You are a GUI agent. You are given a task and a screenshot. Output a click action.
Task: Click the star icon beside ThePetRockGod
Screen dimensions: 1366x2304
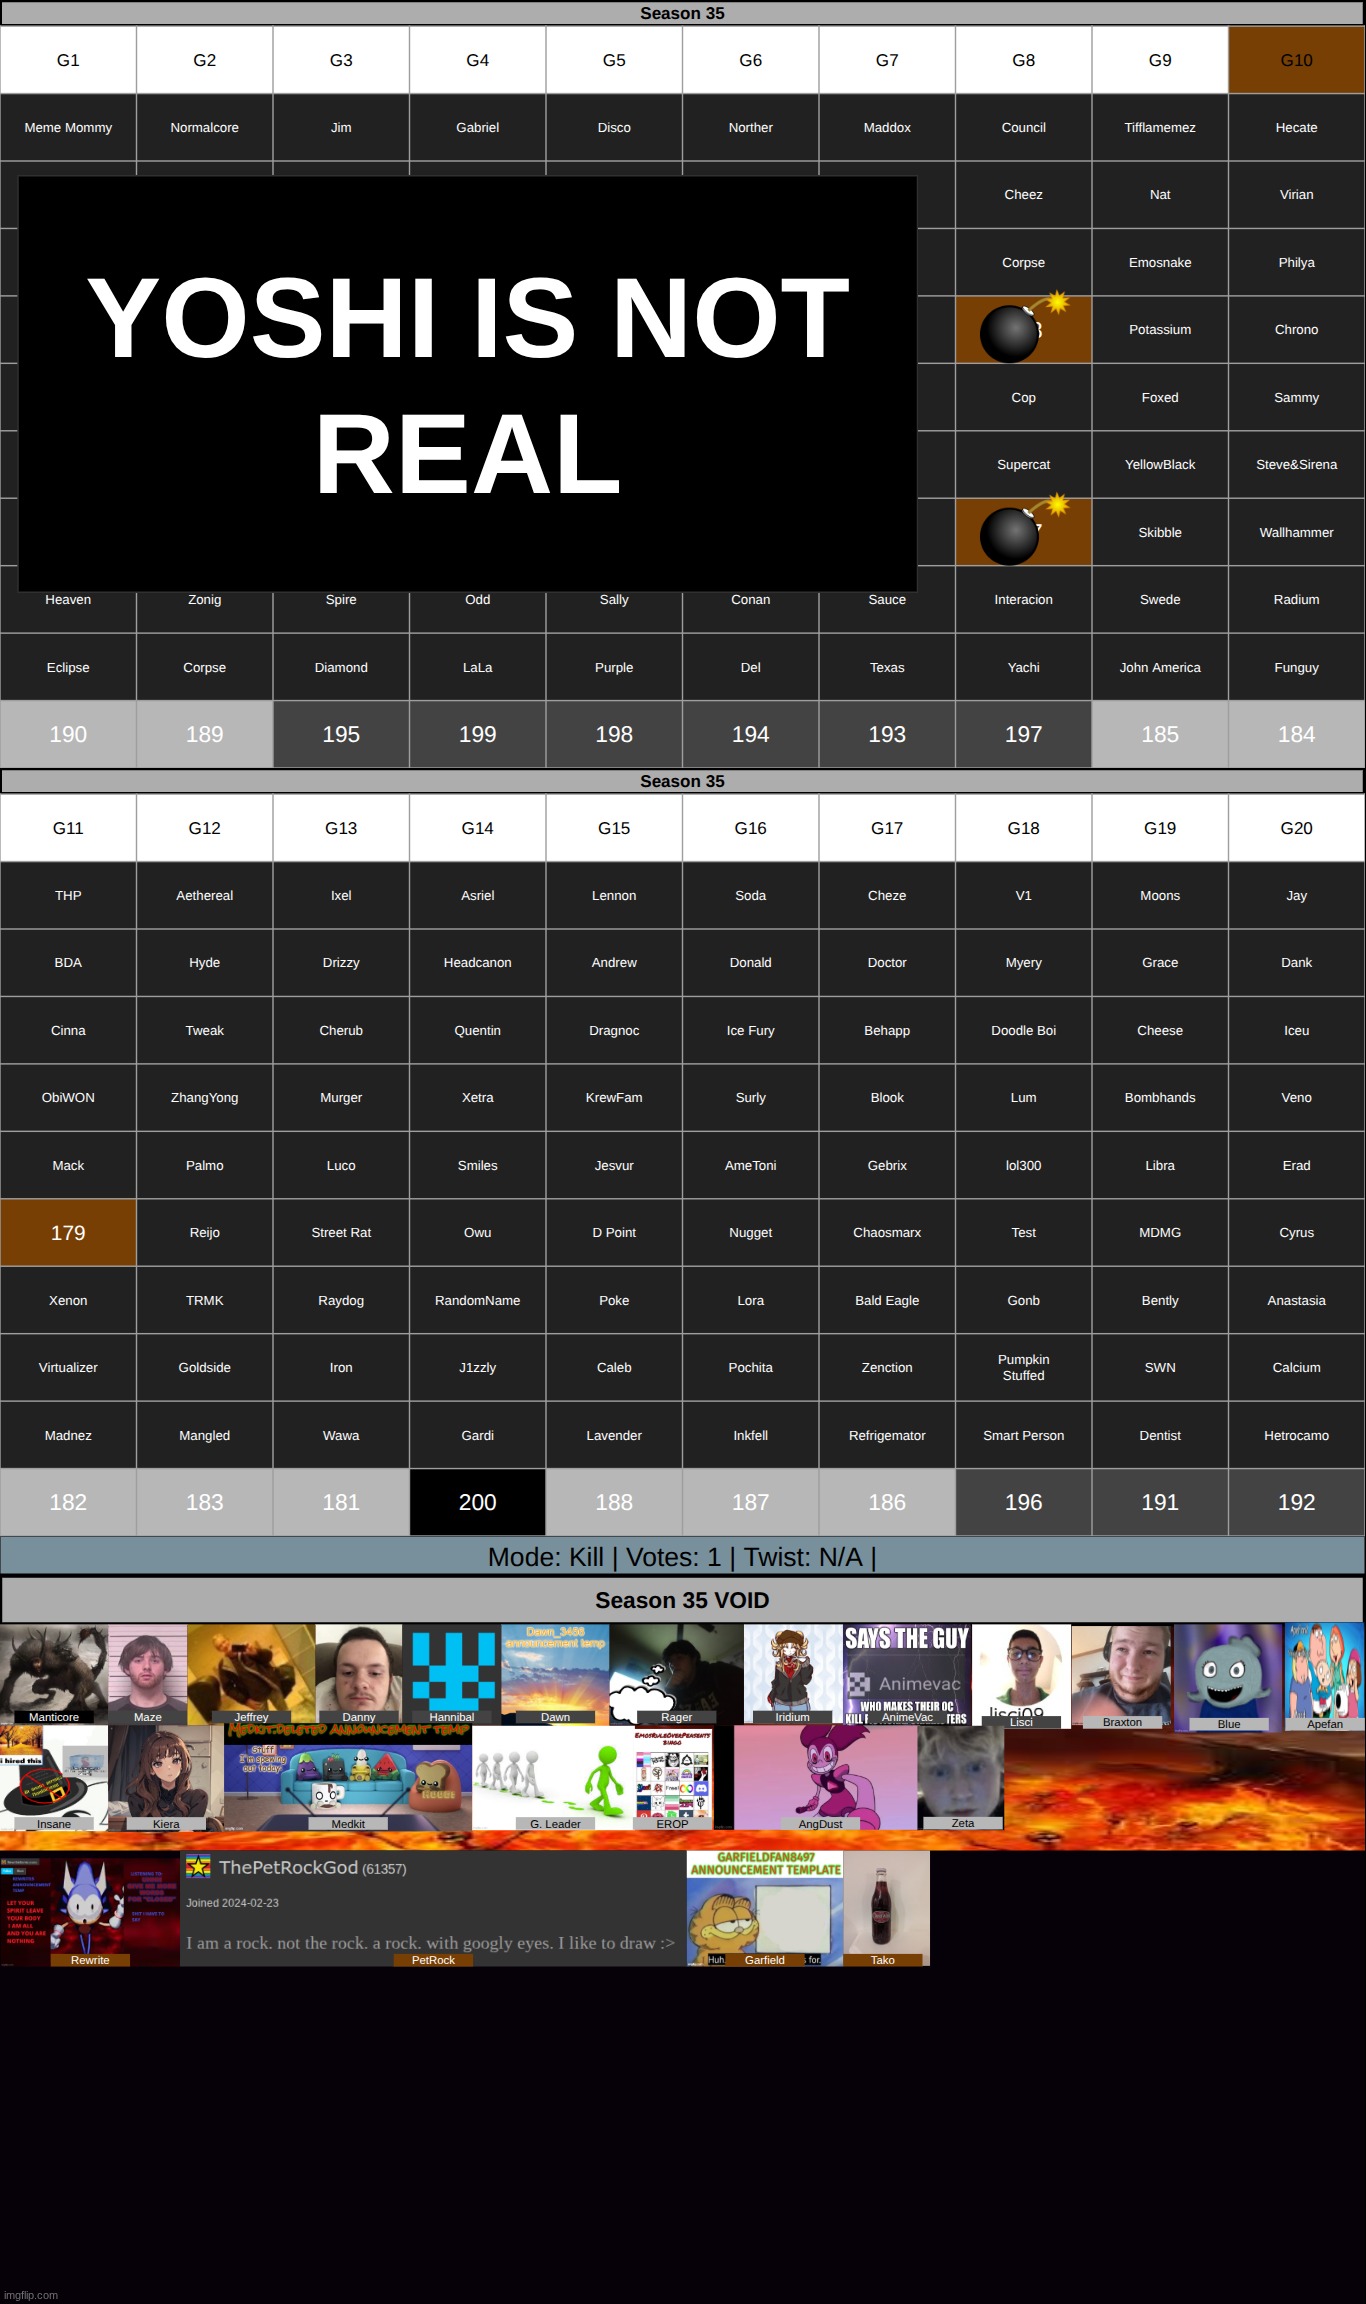click(198, 1866)
